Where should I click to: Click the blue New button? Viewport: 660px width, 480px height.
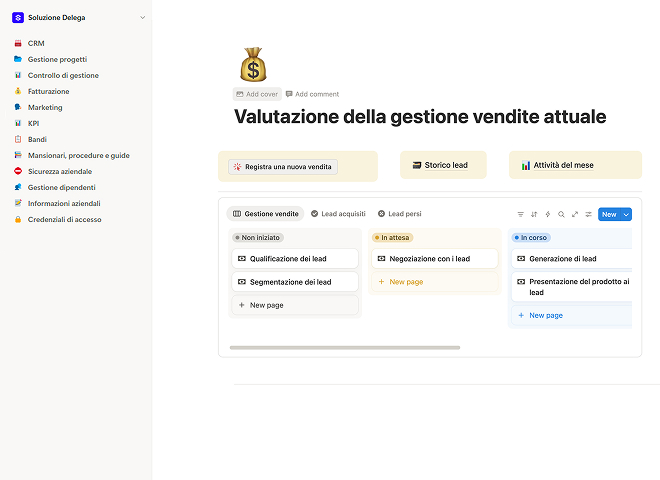[x=609, y=214]
